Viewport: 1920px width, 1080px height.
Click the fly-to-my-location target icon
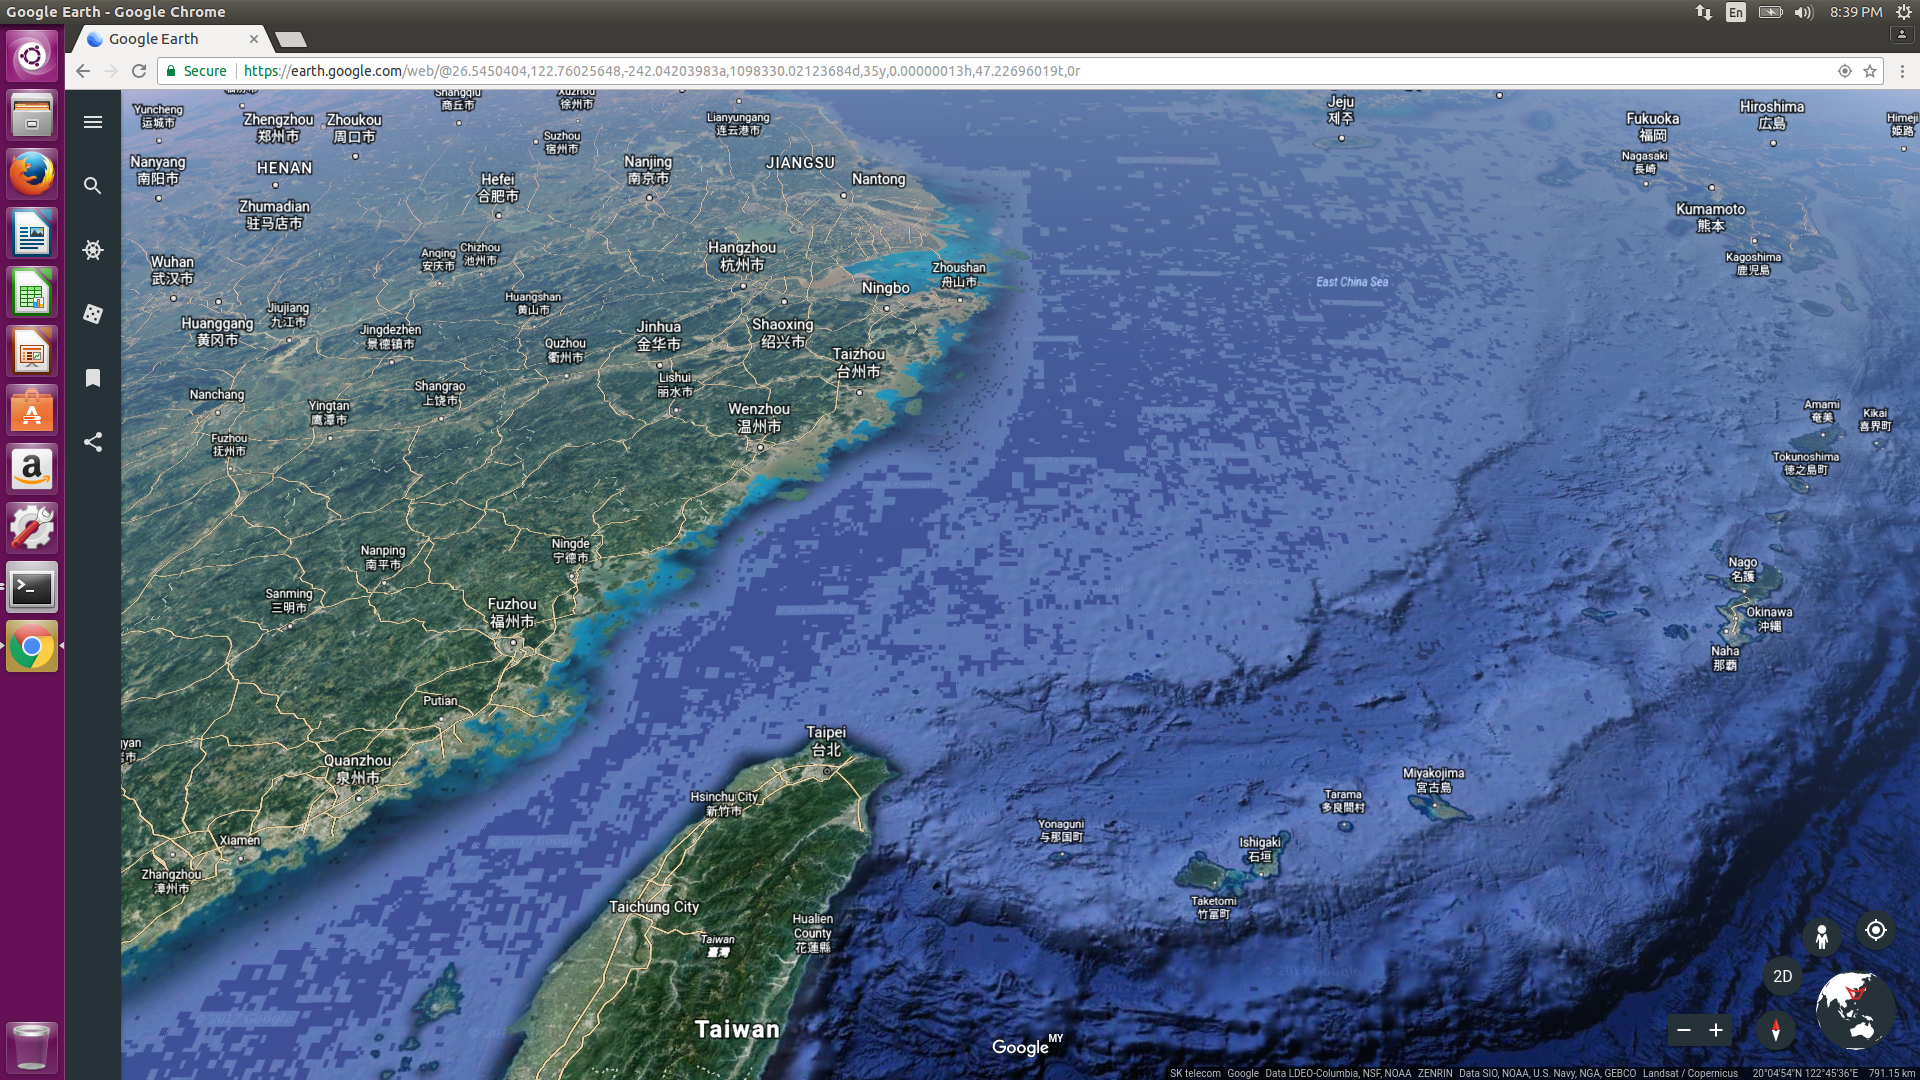(x=1876, y=930)
